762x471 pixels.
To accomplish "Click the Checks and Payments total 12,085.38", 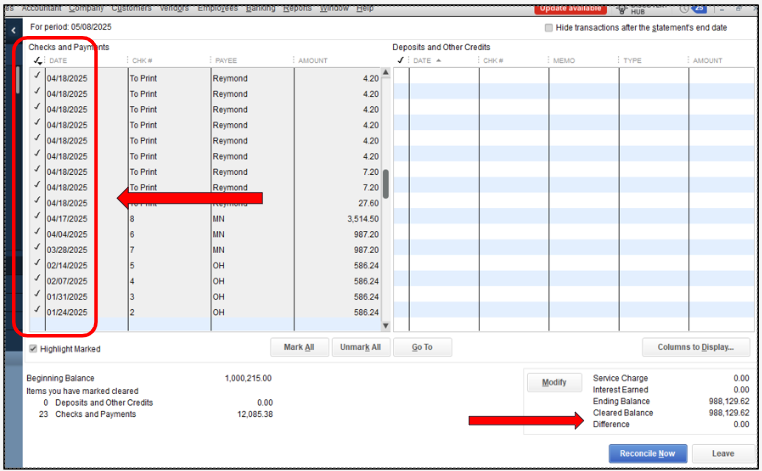I will coord(255,414).
